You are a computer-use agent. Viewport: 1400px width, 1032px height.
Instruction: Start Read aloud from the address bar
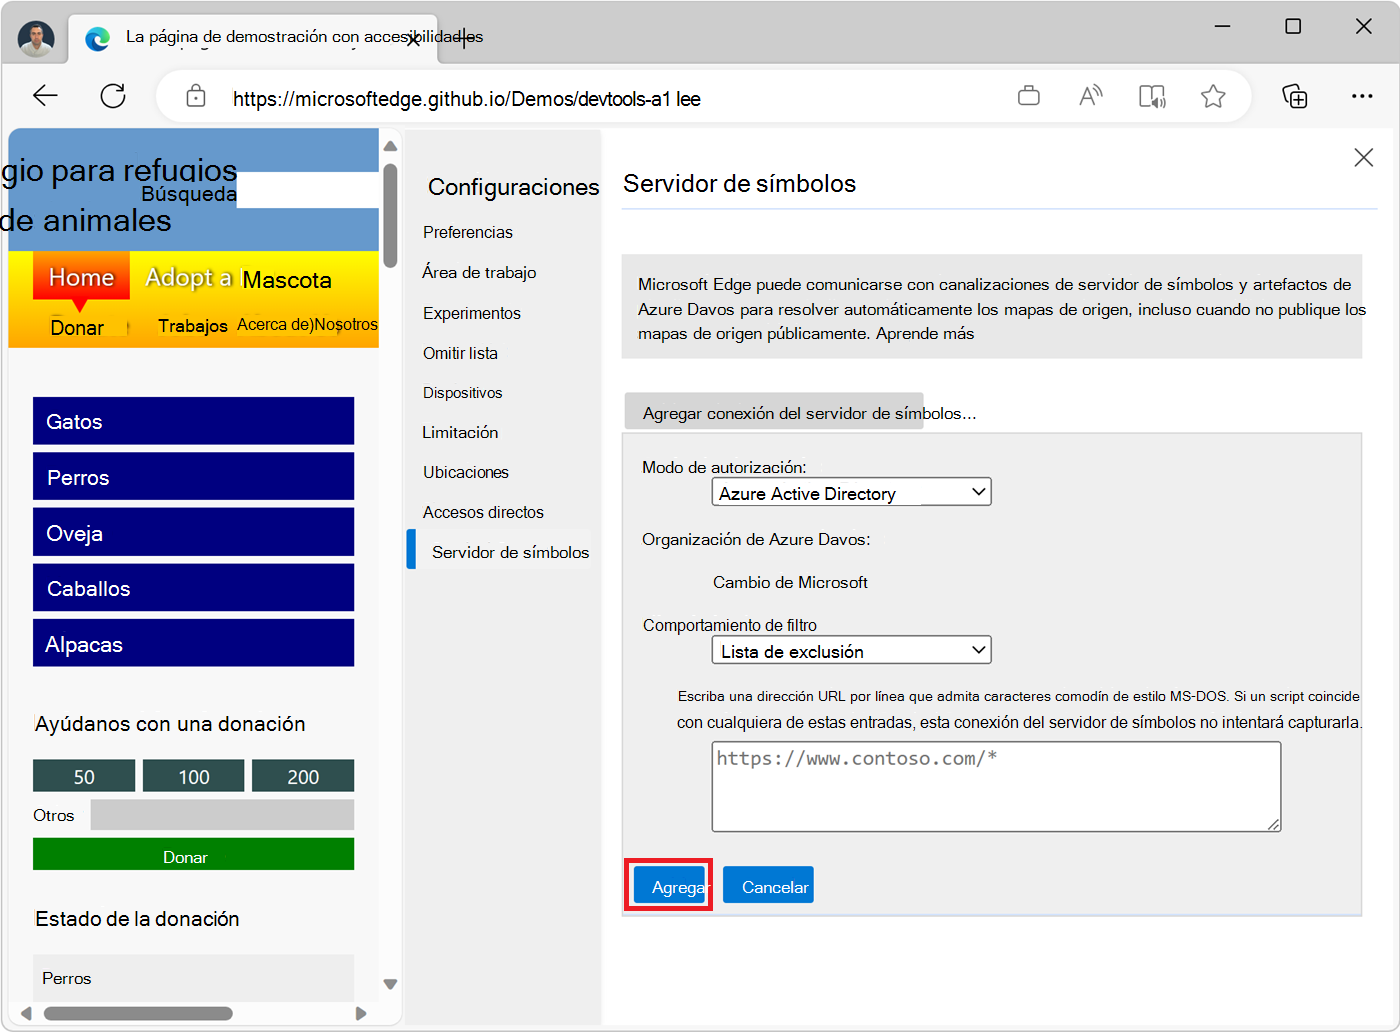click(1090, 96)
